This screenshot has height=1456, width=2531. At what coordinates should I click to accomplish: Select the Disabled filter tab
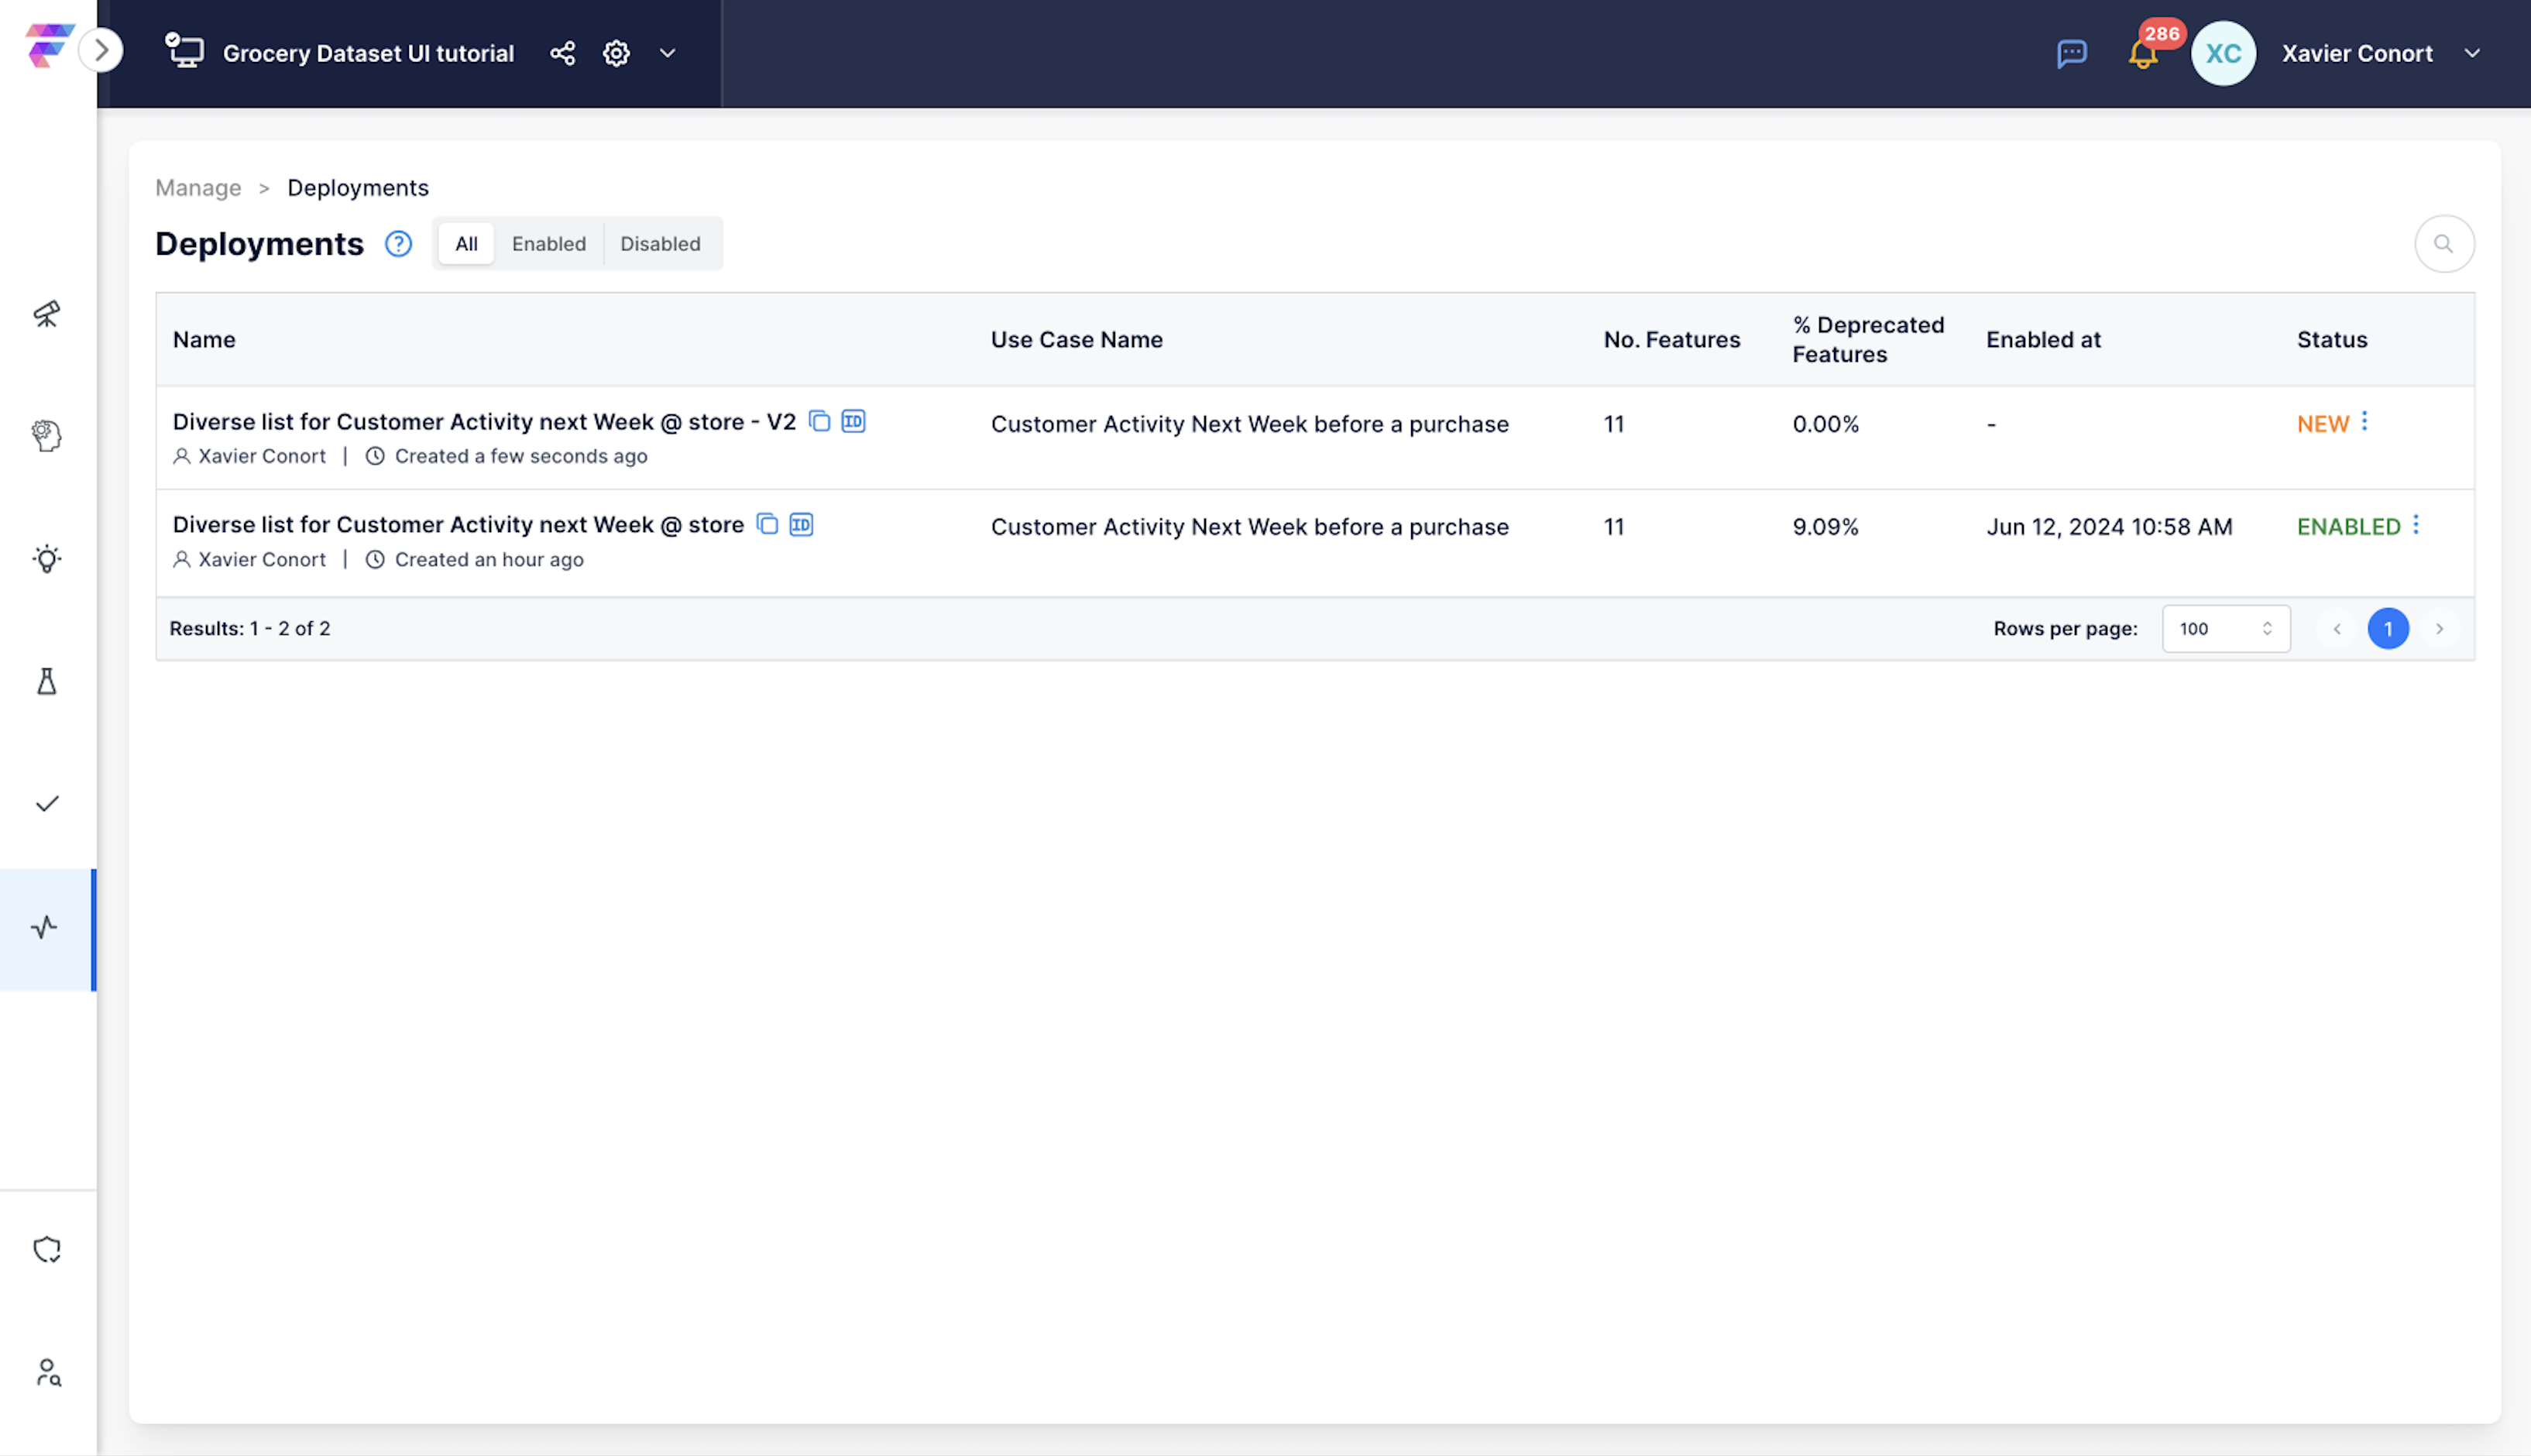(660, 244)
